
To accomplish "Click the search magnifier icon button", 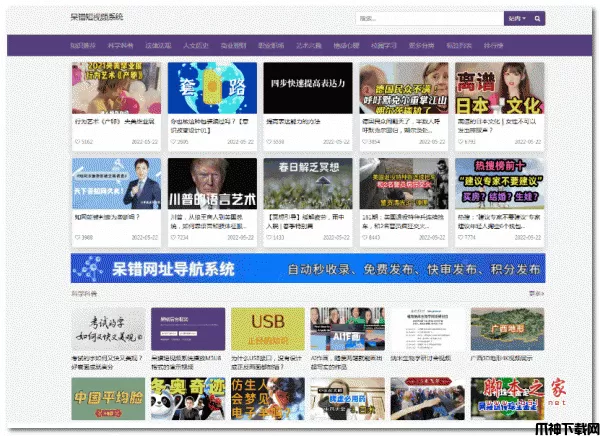I will (x=537, y=18).
